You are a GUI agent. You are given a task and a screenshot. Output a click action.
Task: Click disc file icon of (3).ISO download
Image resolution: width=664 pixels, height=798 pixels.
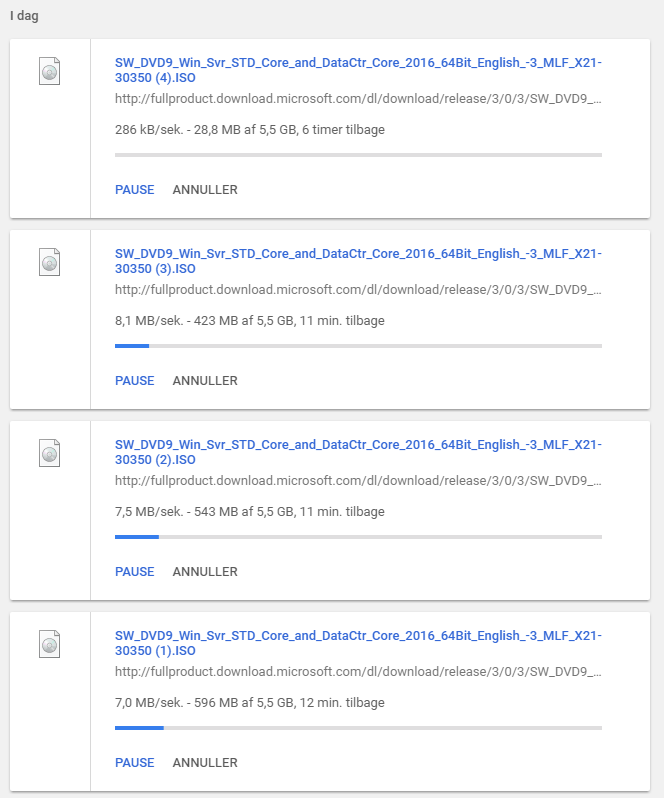click(x=49, y=262)
